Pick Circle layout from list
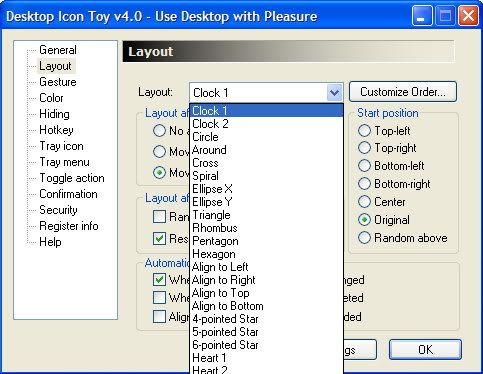This screenshot has width=483, height=374. (267, 137)
